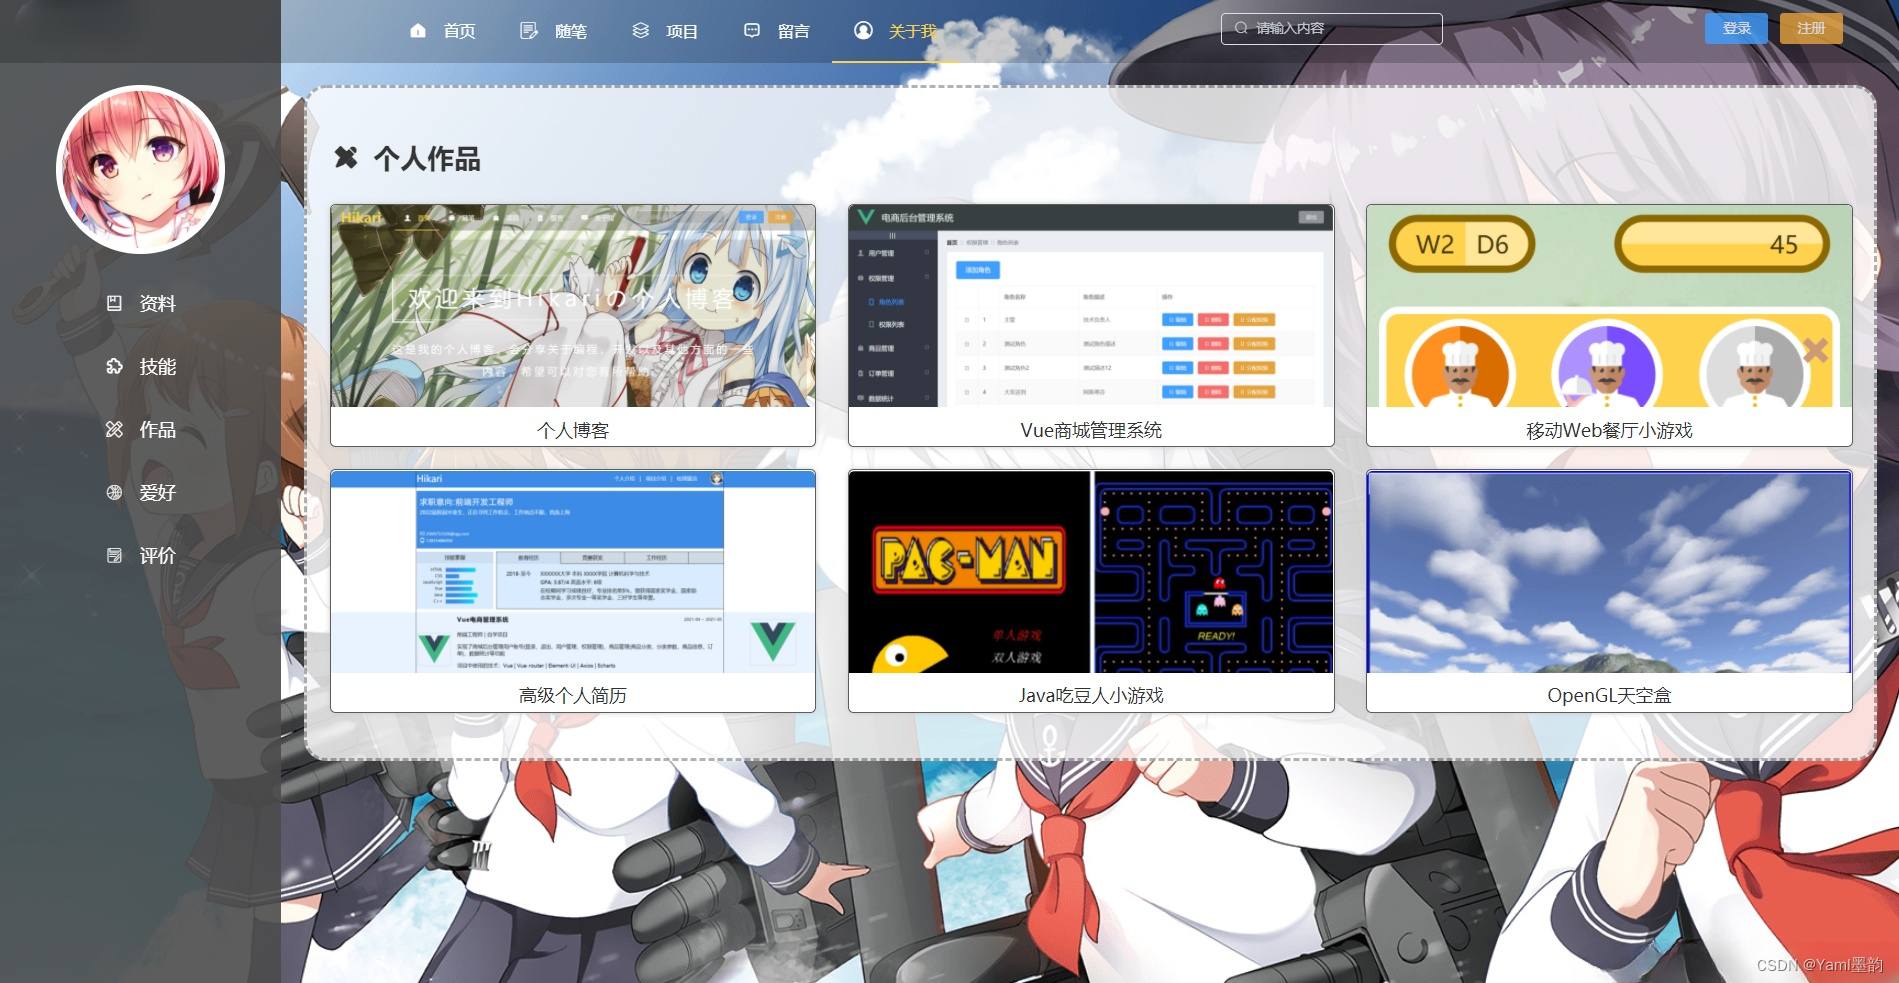This screenshot has height=983, width=1899.
Task: Click the home icon beside 首页
Action: (418, 31)
